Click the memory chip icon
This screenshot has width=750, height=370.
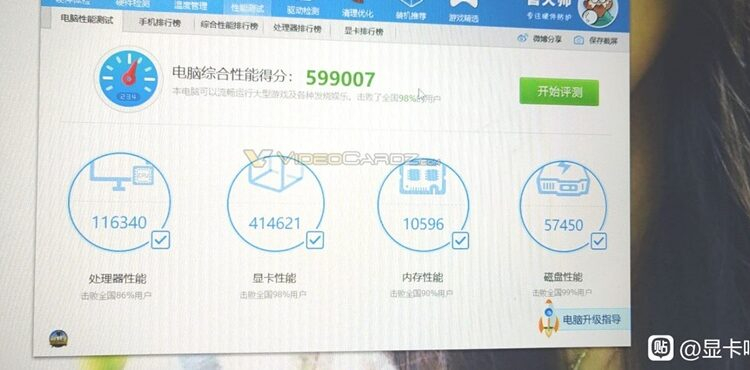coord(422,176)
